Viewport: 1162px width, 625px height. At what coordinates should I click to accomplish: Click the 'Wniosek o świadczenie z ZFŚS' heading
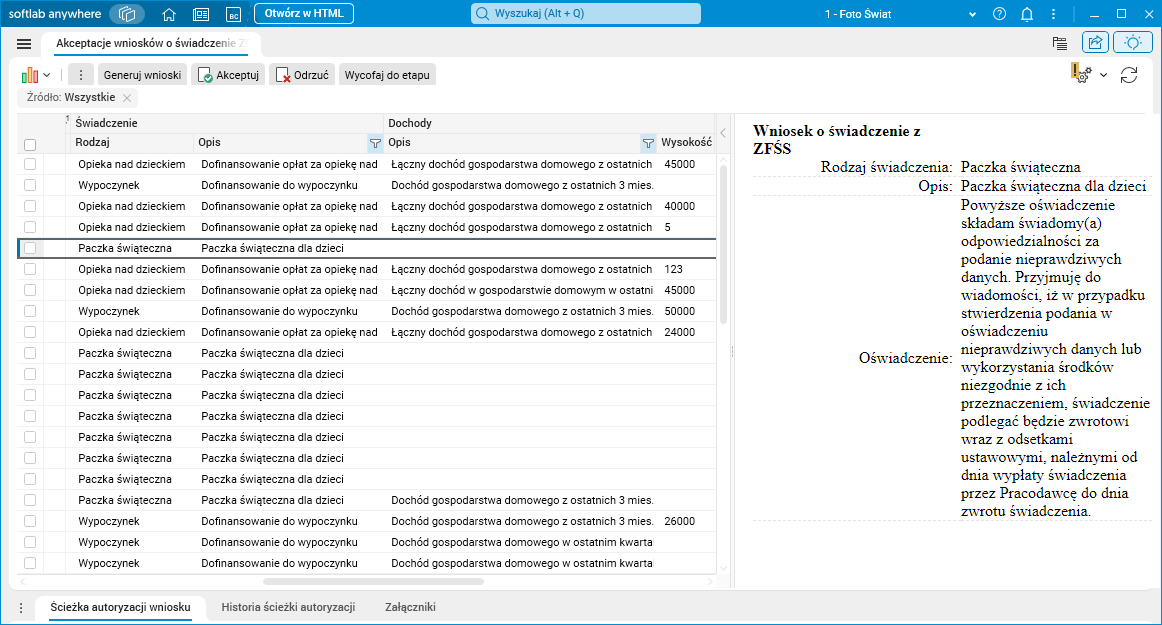(837, 139)
